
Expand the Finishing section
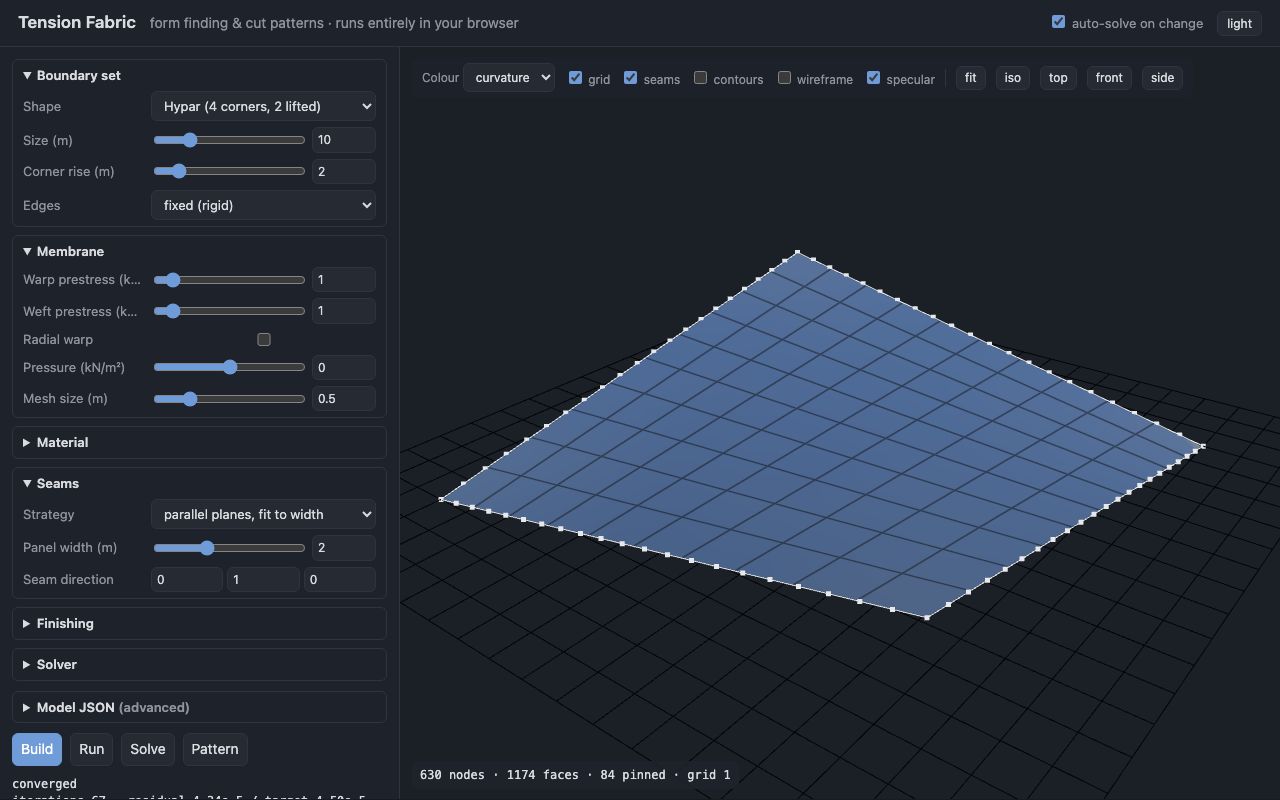(x=199, y=623)
